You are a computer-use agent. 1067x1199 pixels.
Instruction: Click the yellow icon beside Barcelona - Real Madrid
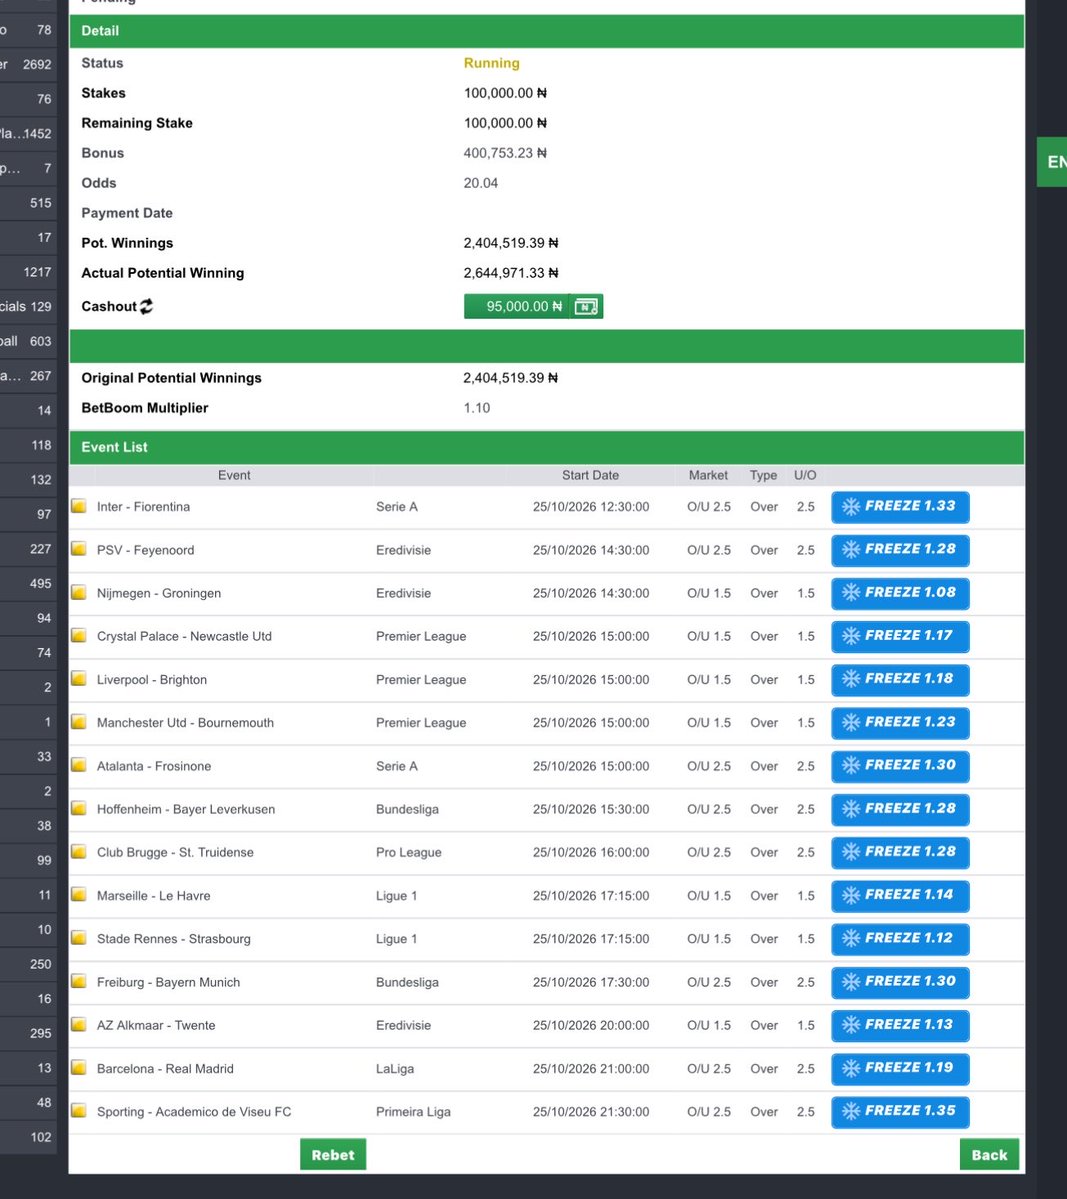[x=79, y=1067]
